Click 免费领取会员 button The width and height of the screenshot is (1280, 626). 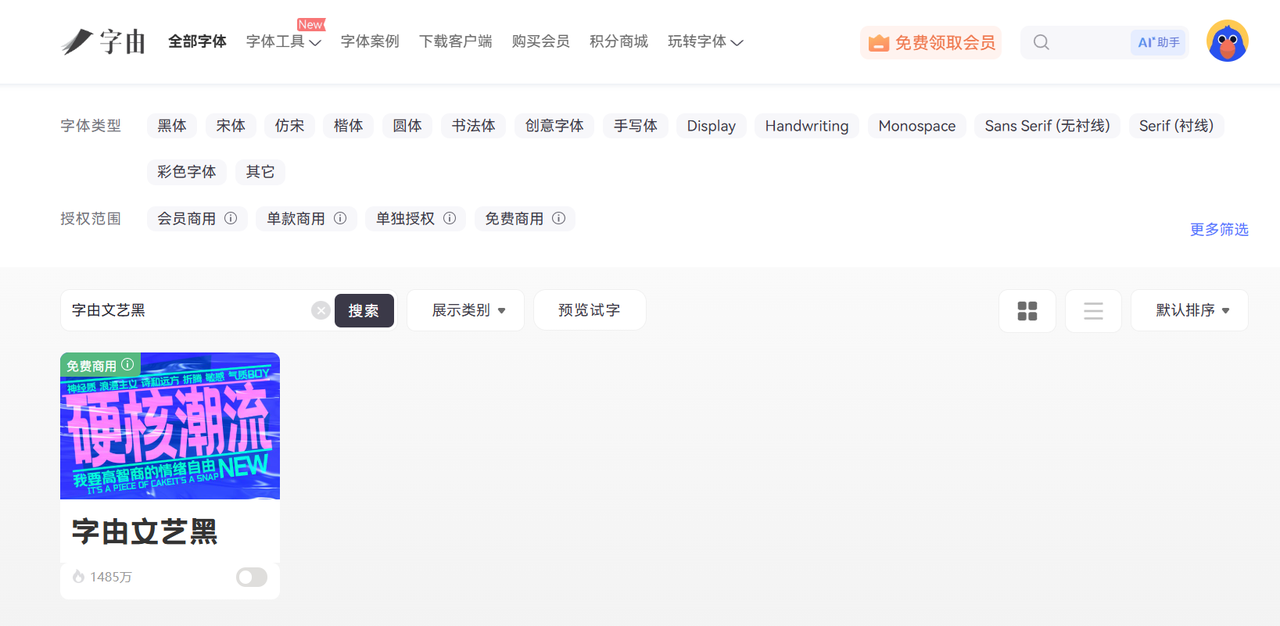pos(931,43)
